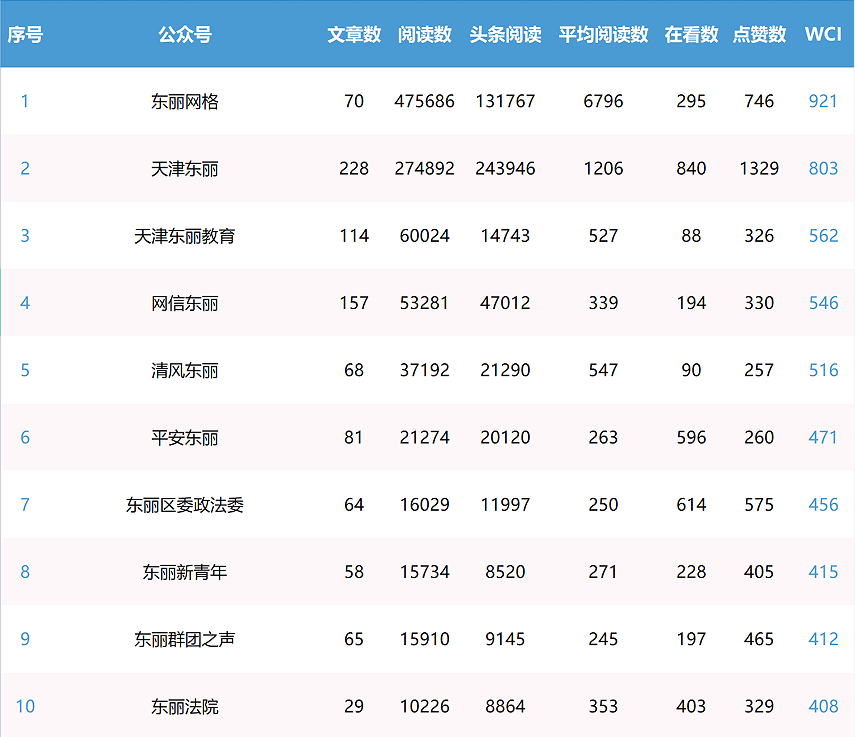Click the 序号 column header
This screenshot has height=737, width=855.
(x=25, y=34)
